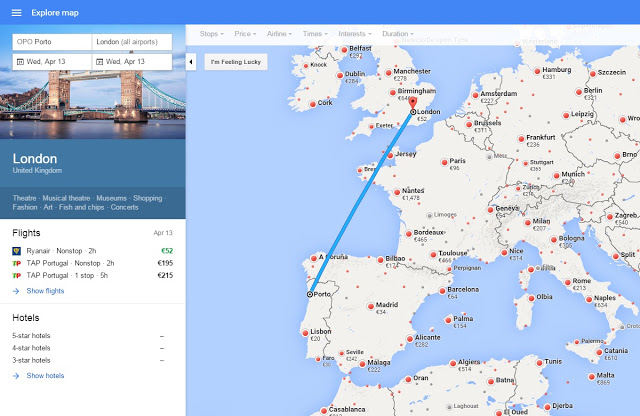Open the Stops filter dropdown
Viewport: 640px width, 416px height.
tap(211, 34)
